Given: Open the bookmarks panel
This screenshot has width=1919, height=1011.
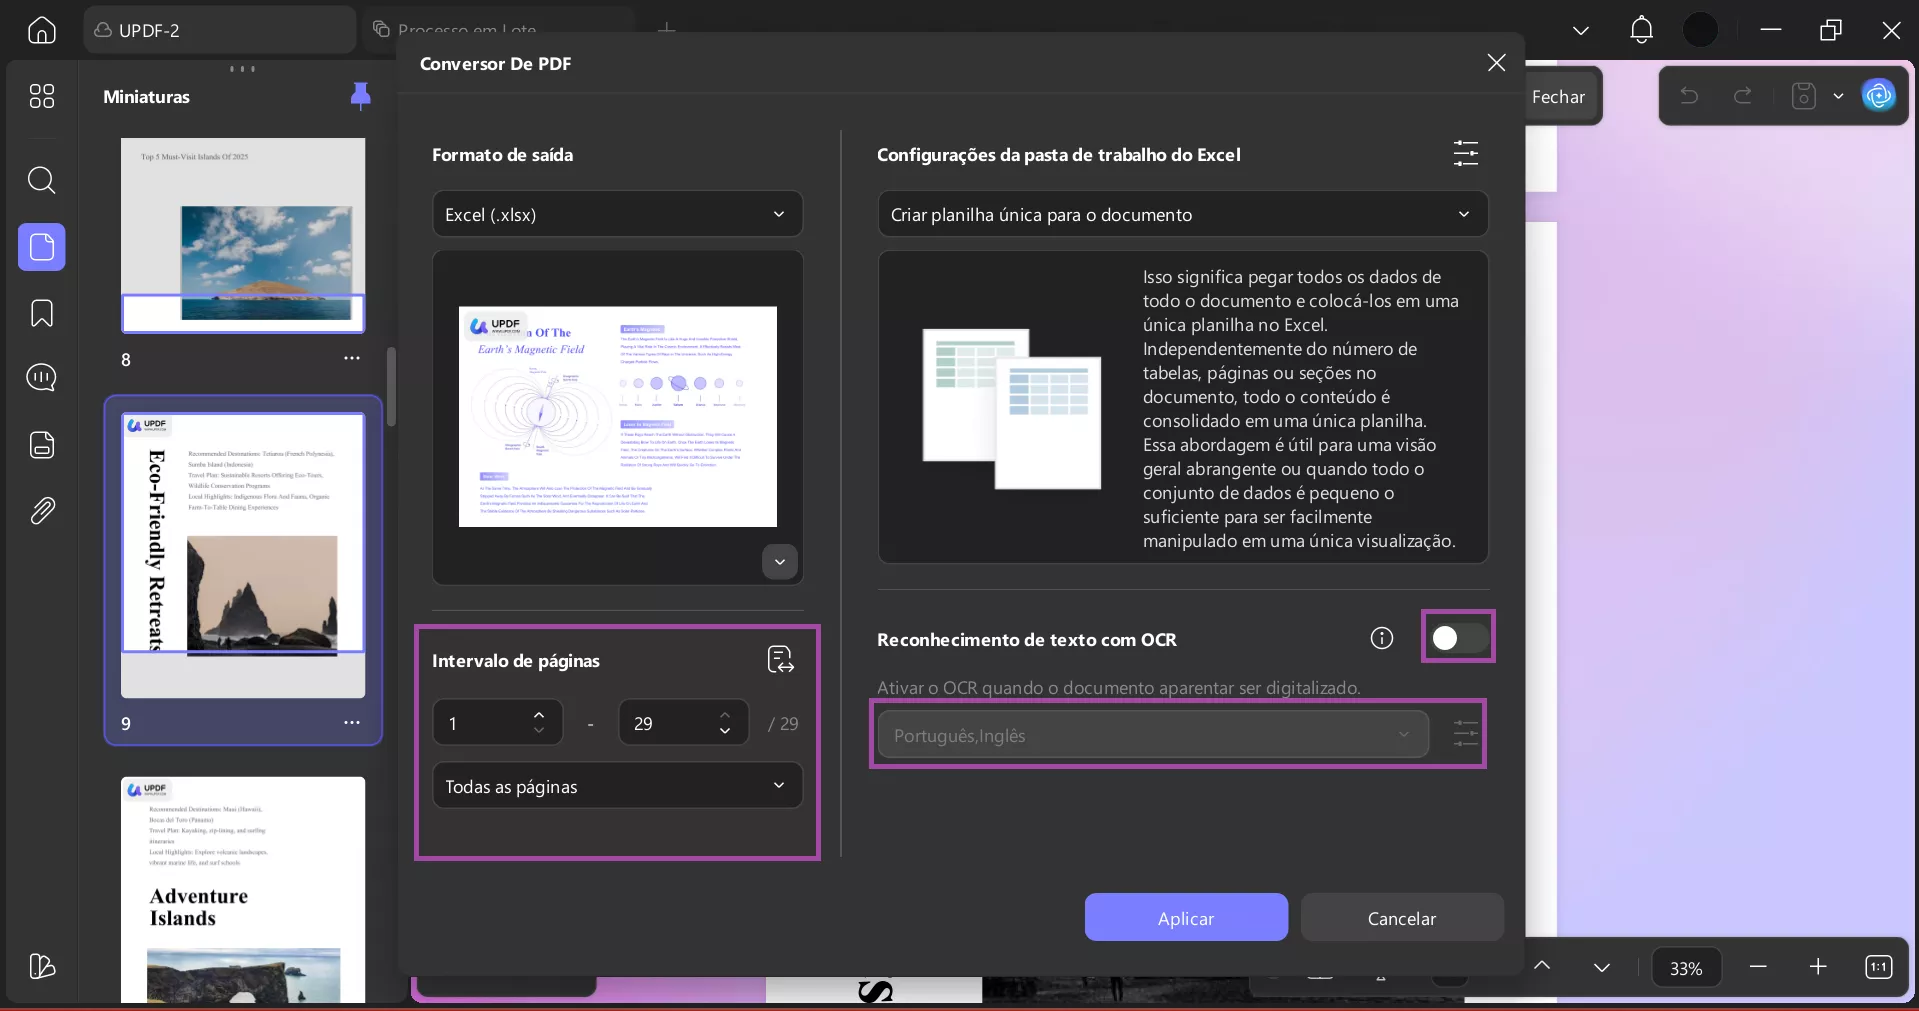Looking at the screenshot, I should tap(41, 313).
